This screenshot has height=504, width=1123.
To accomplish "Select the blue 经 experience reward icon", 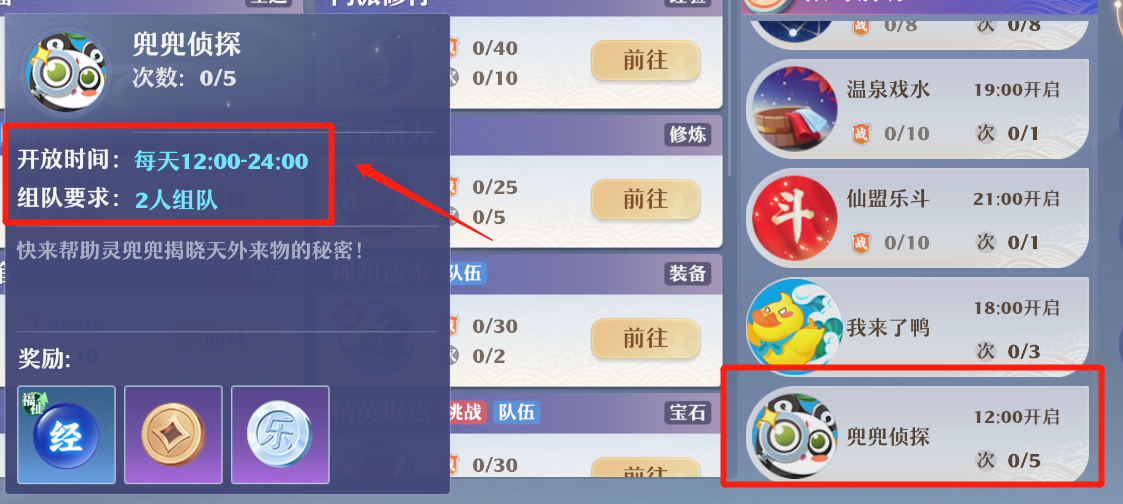I will 67,435.
